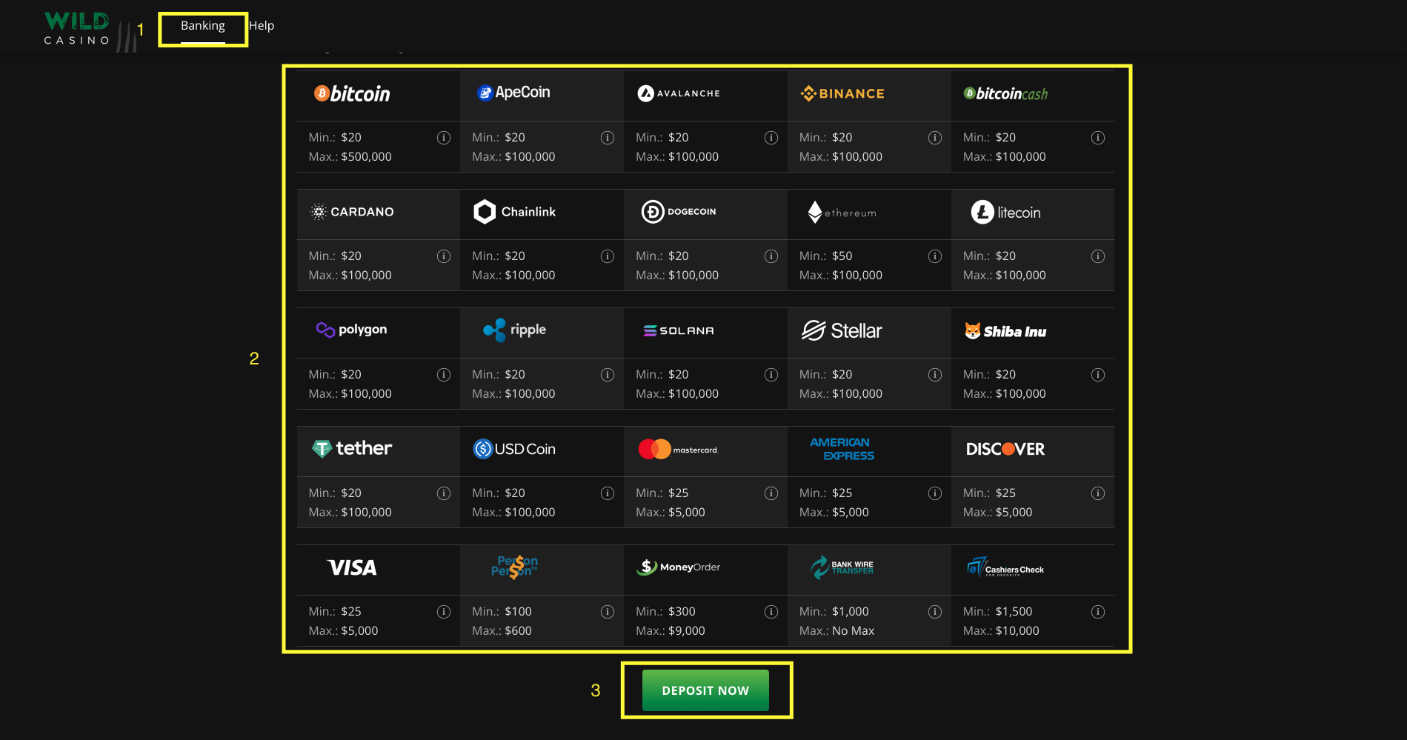Screen dimensions: 1407x740
Task: Click the Person to Person "Max.: $600" text
Action: point(502,631)
